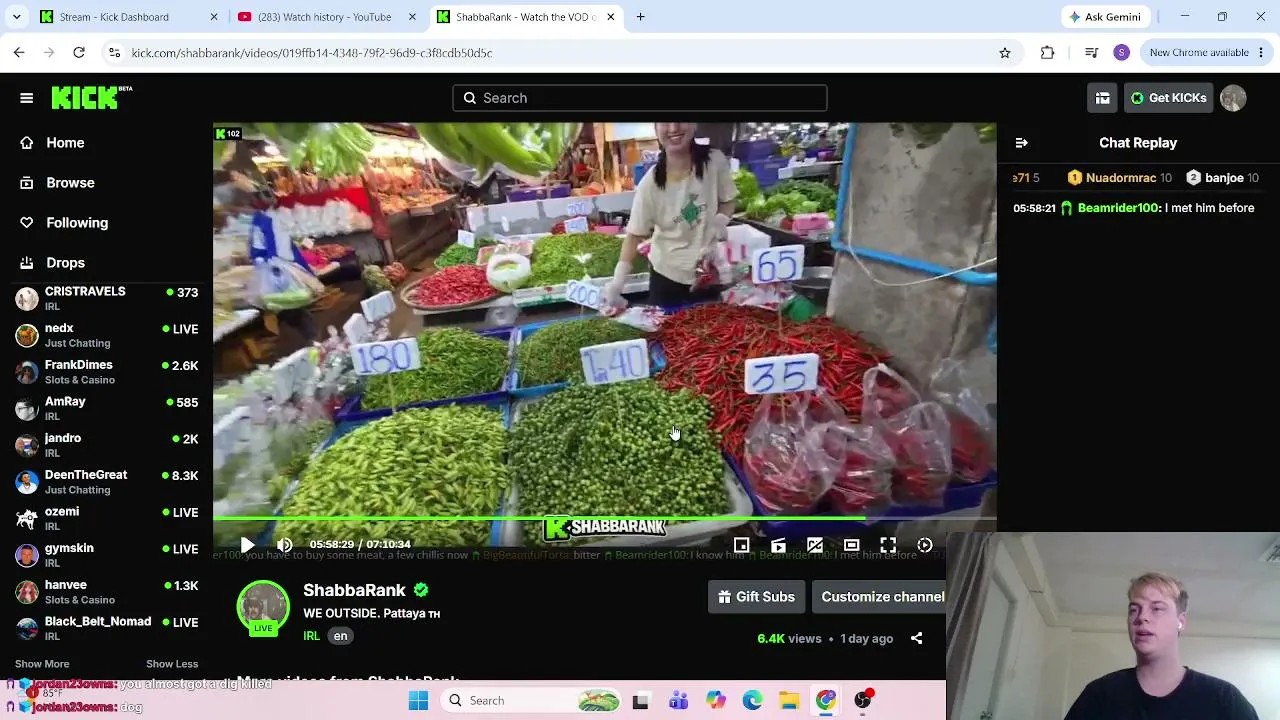Share this video via the share icon

point(916,639)
